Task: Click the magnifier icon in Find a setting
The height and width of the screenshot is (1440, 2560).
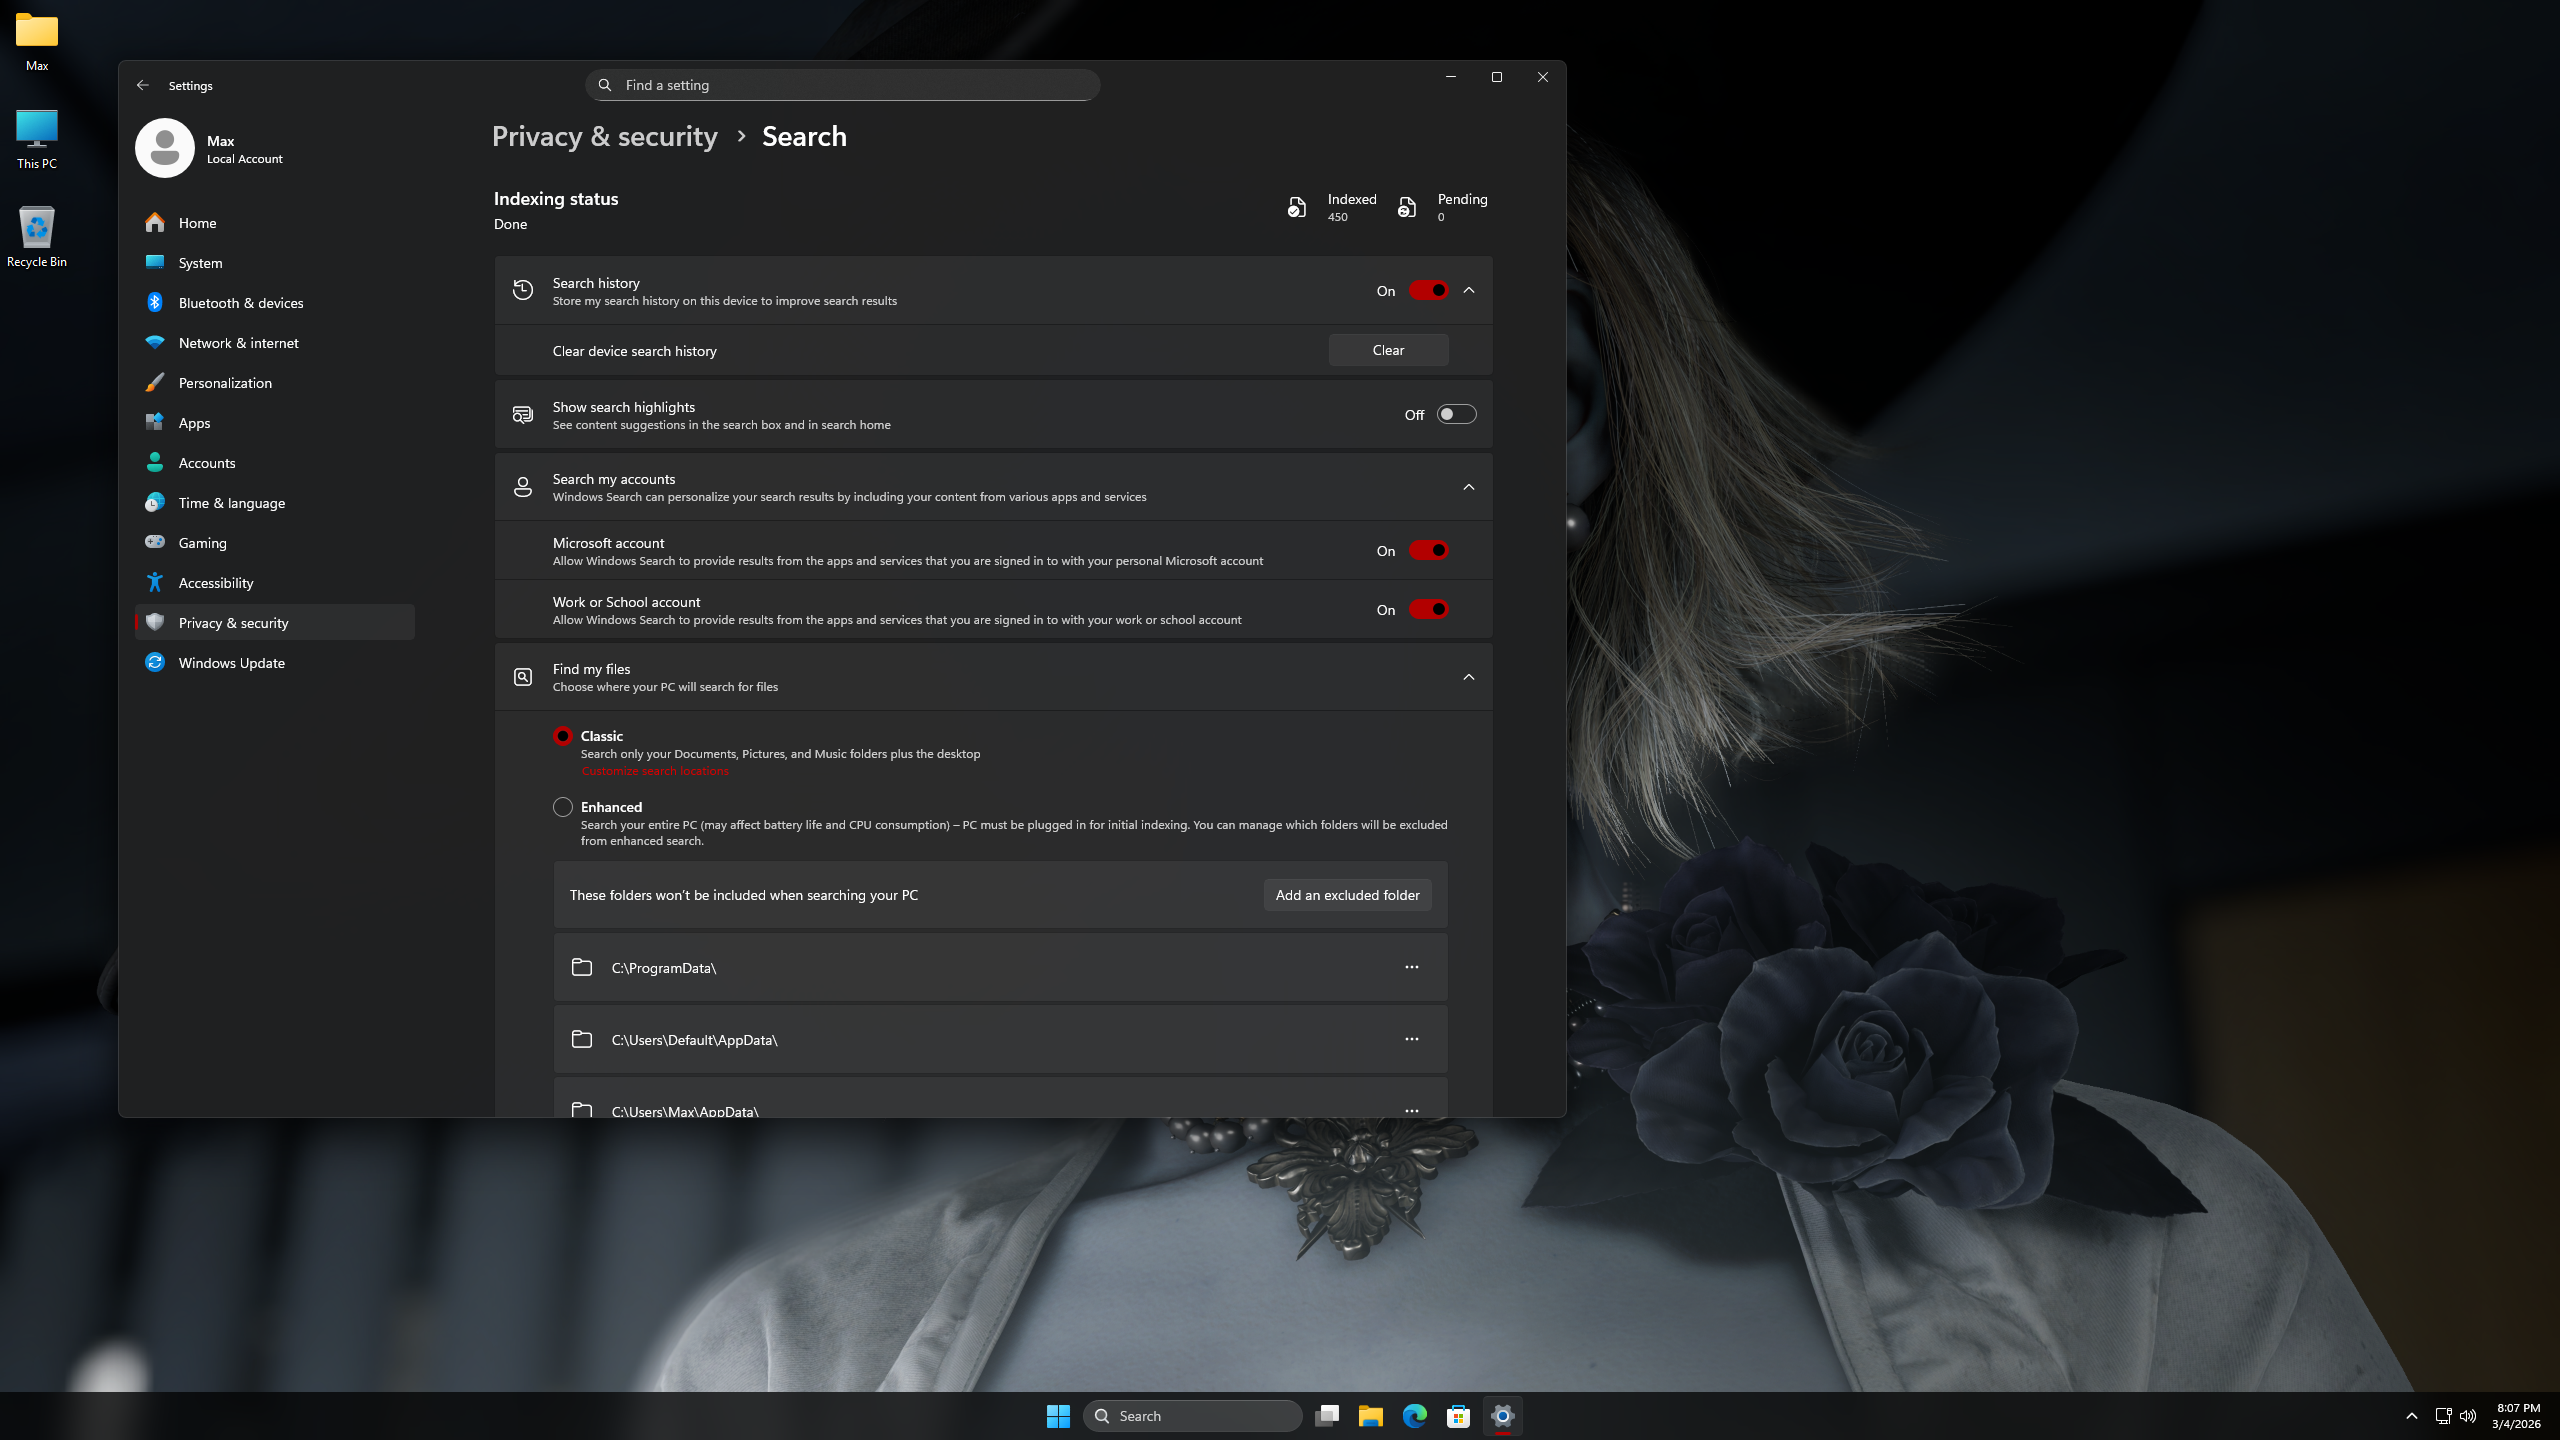Action: click(605, 86)
